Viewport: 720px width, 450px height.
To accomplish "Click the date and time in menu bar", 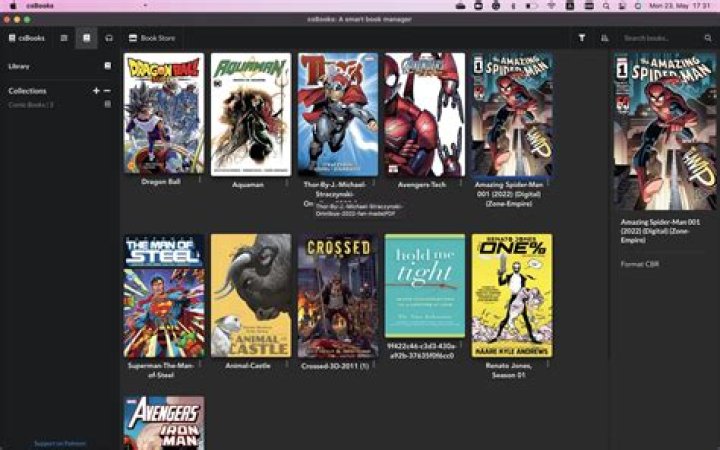I will (680, 6).
